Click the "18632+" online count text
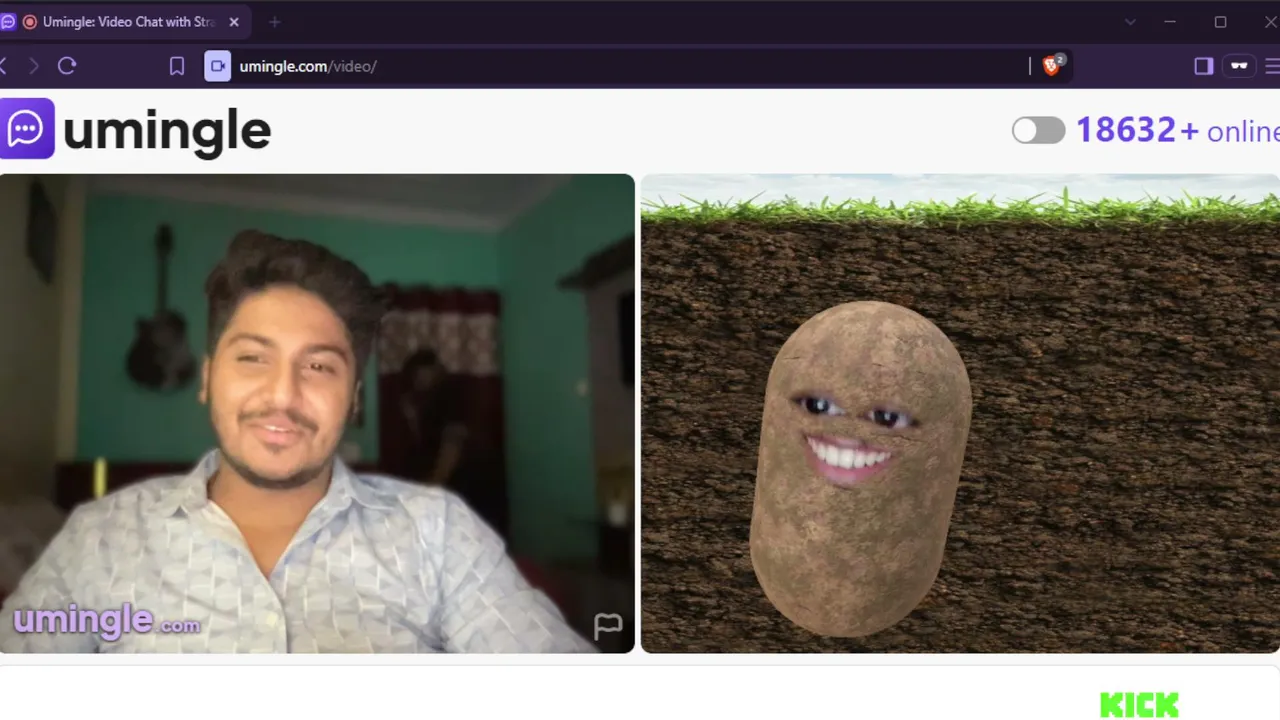The image size is (1280, 720). click(x=1137, y=130)
